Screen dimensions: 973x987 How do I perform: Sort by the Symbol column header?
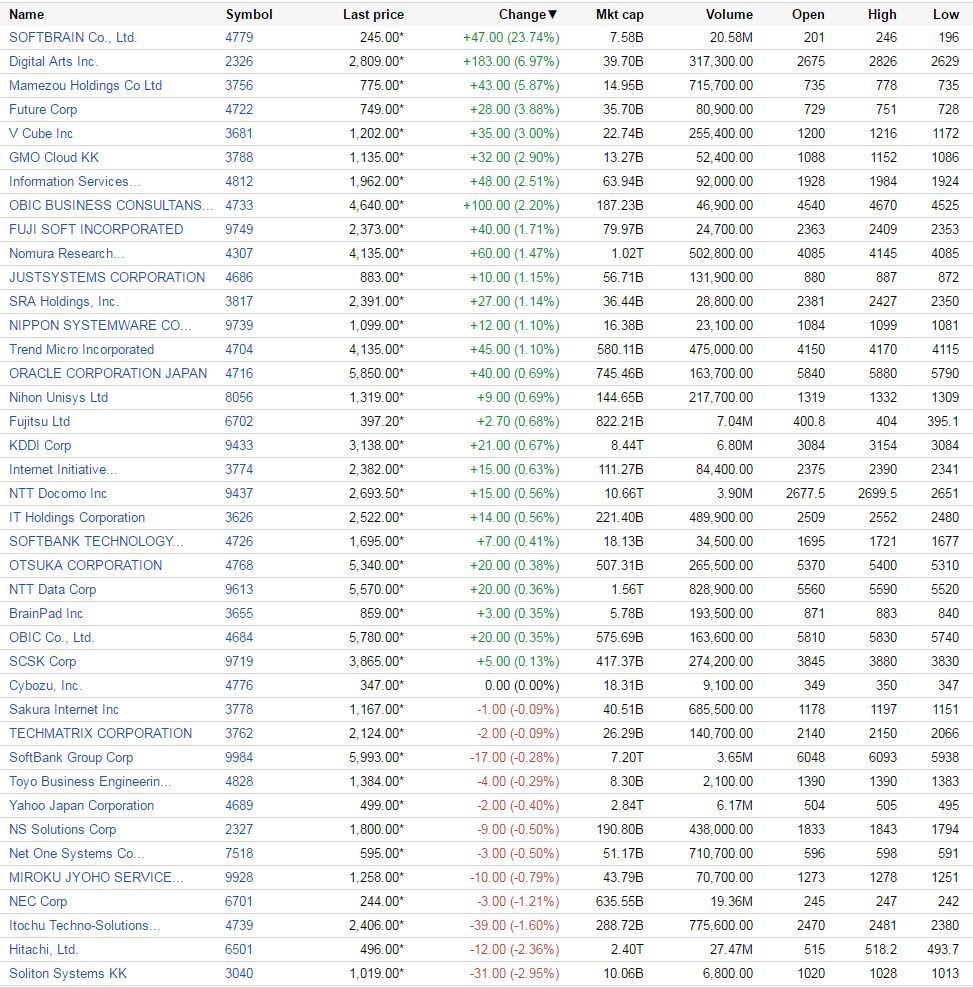point(249,14)
